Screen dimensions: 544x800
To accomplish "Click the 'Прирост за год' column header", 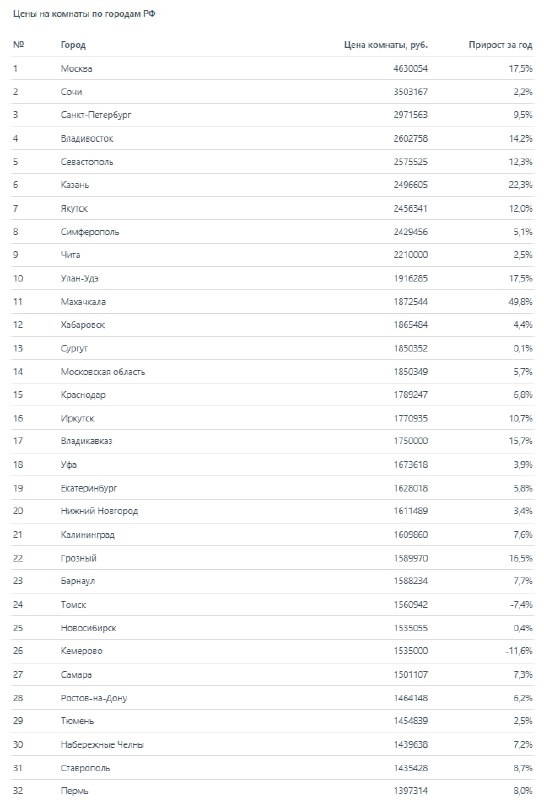I will 500,45.
